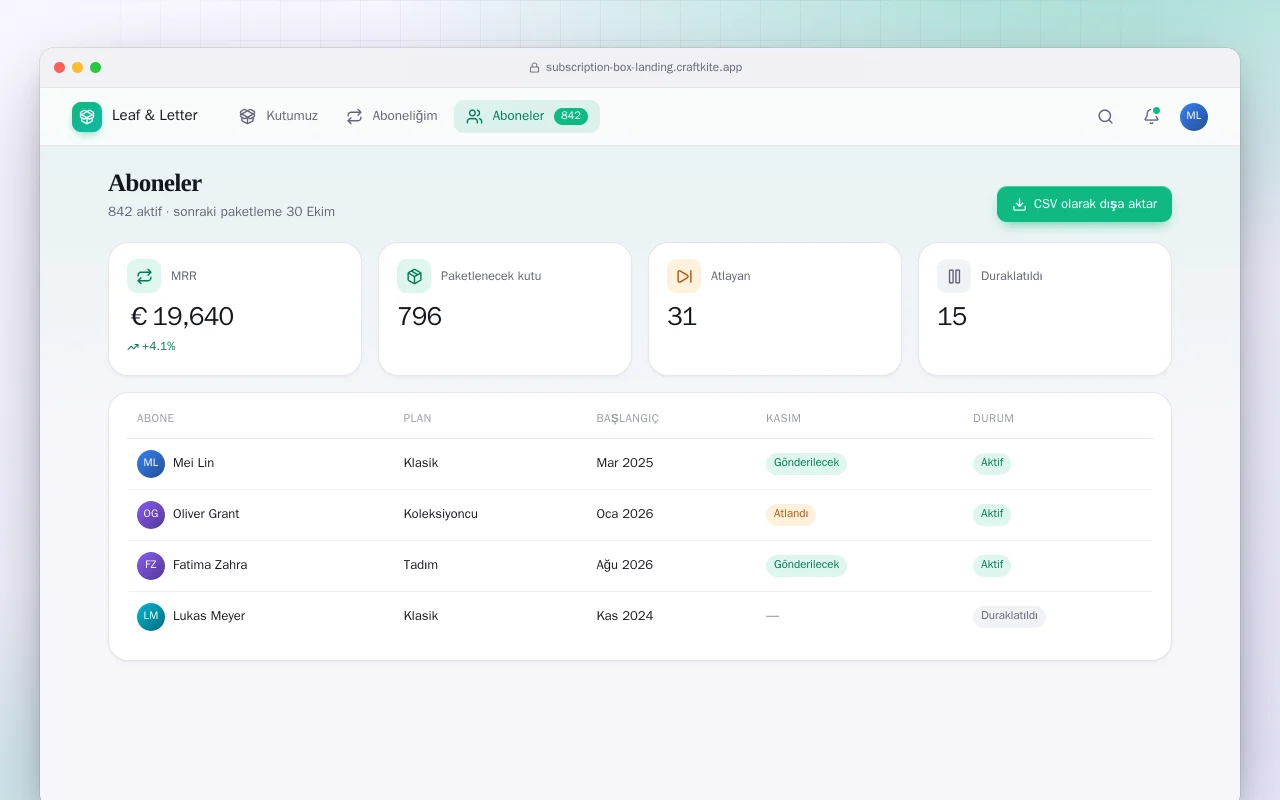1280x800 pixels.
Task: Click the +4.1% MRR trend
Action: [151, 347]
